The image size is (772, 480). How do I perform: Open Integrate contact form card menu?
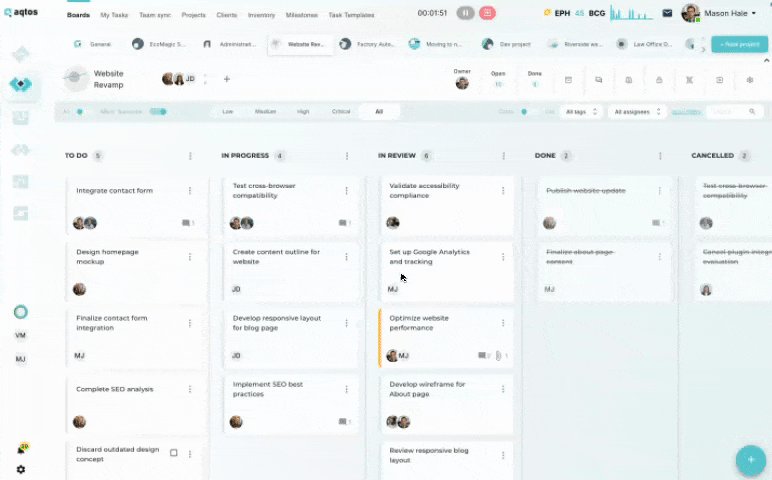coord(190,191)
